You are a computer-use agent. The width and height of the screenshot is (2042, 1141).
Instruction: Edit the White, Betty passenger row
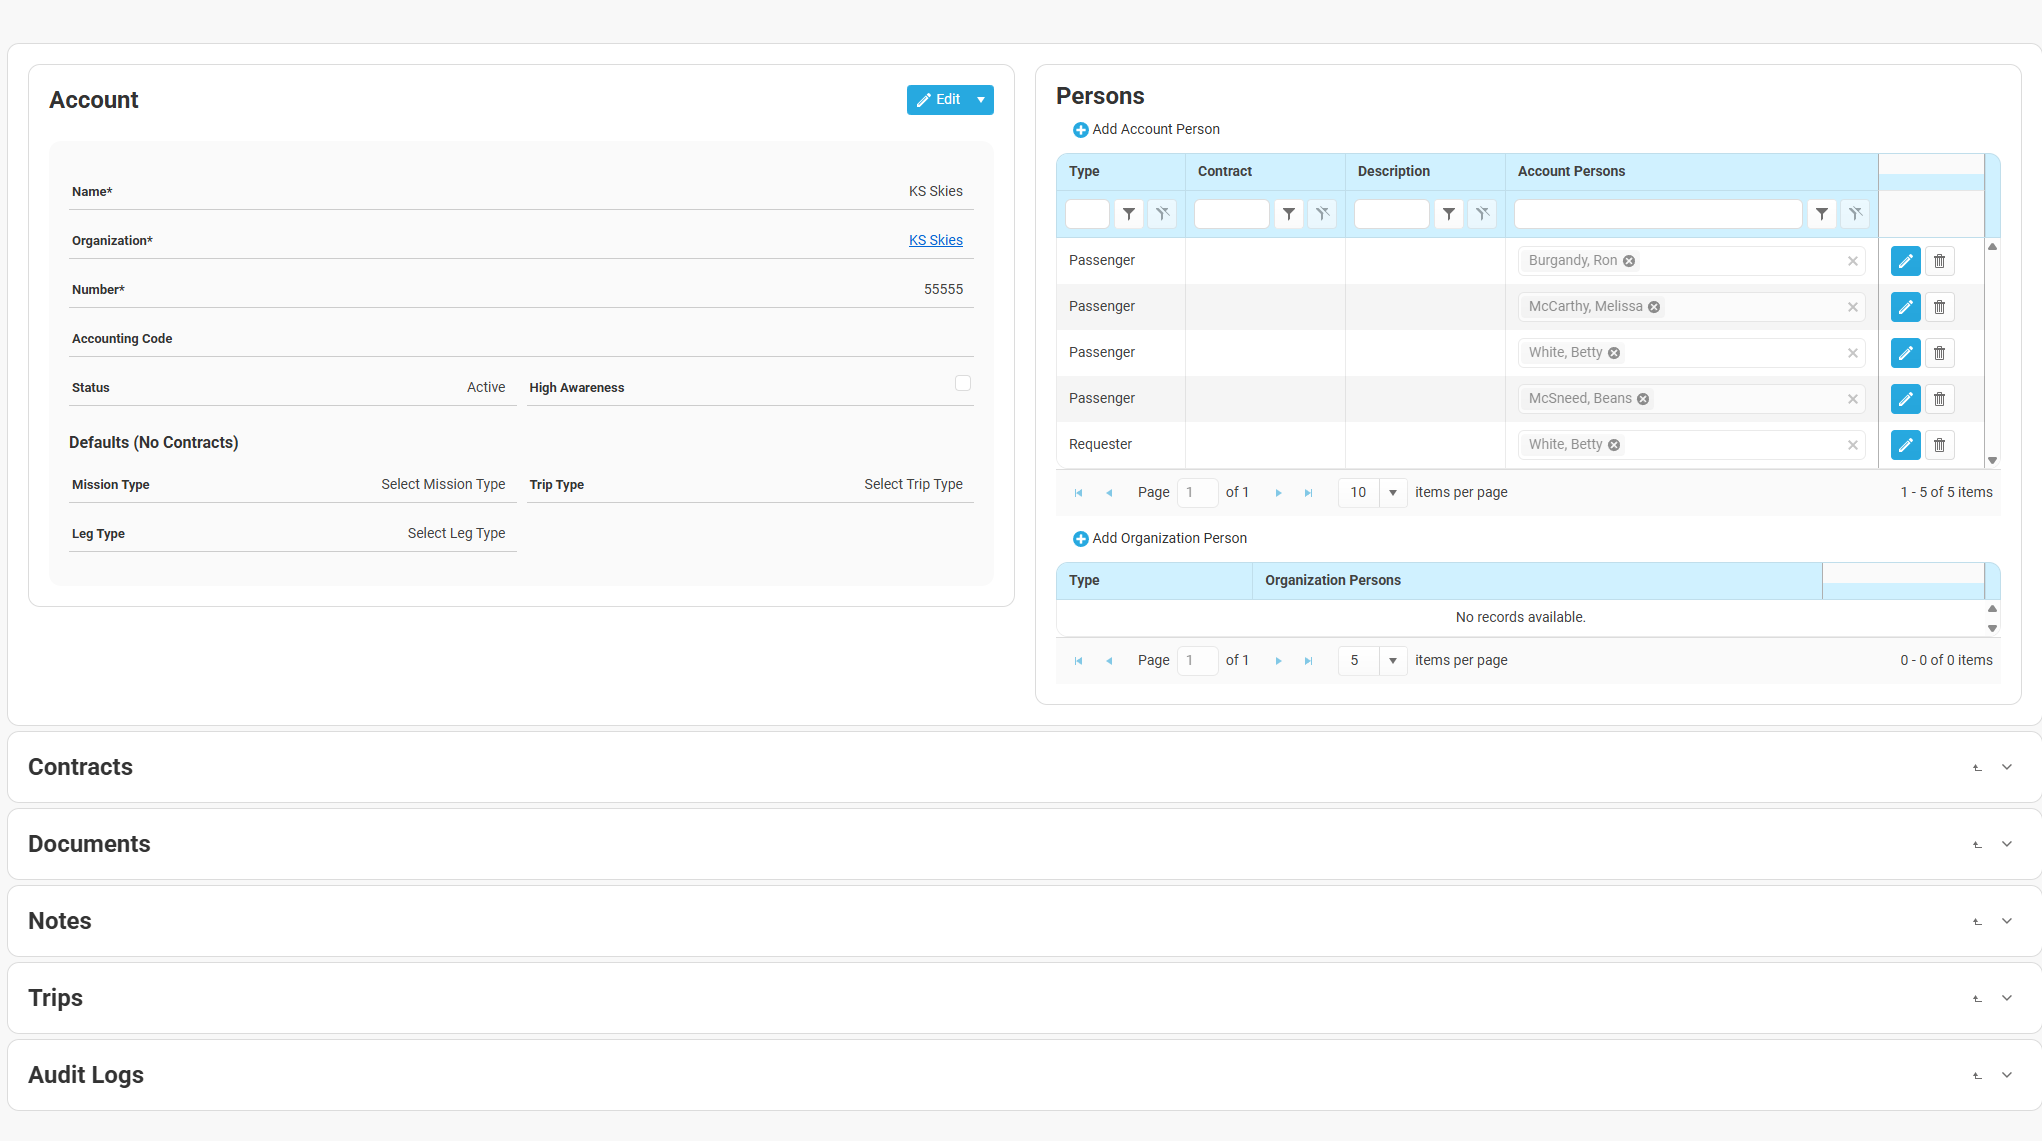pyautogui.click(x=1905, y=353)
